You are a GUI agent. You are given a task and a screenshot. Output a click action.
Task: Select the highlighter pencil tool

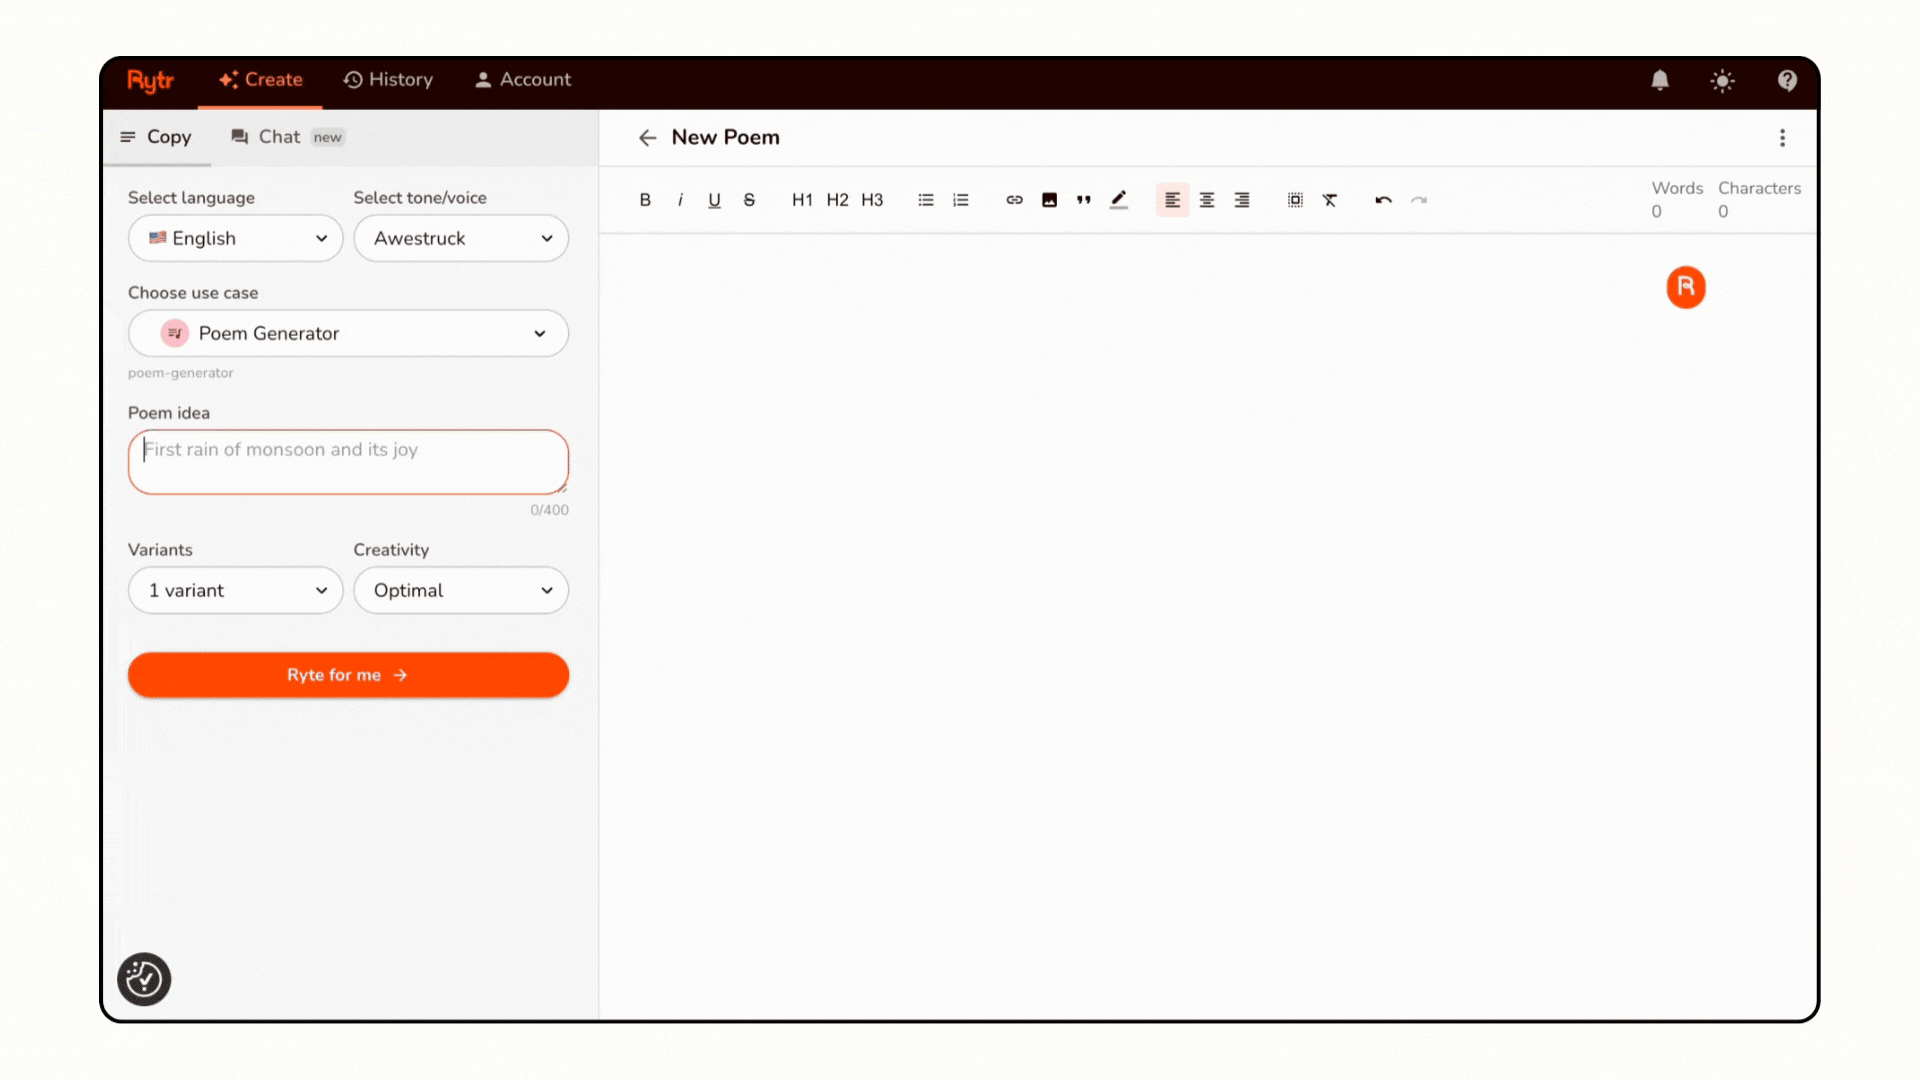[1119, 199]
